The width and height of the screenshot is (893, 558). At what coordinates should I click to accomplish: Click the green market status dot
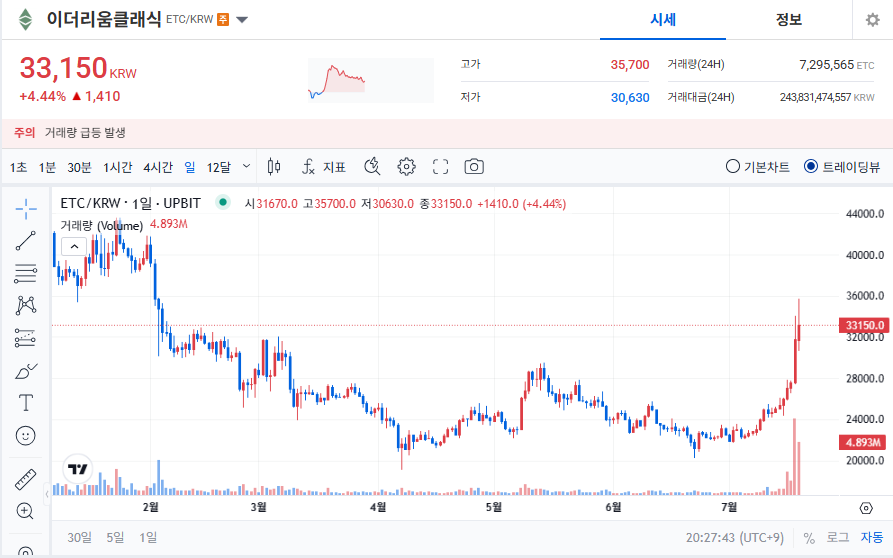pos(223,202)
